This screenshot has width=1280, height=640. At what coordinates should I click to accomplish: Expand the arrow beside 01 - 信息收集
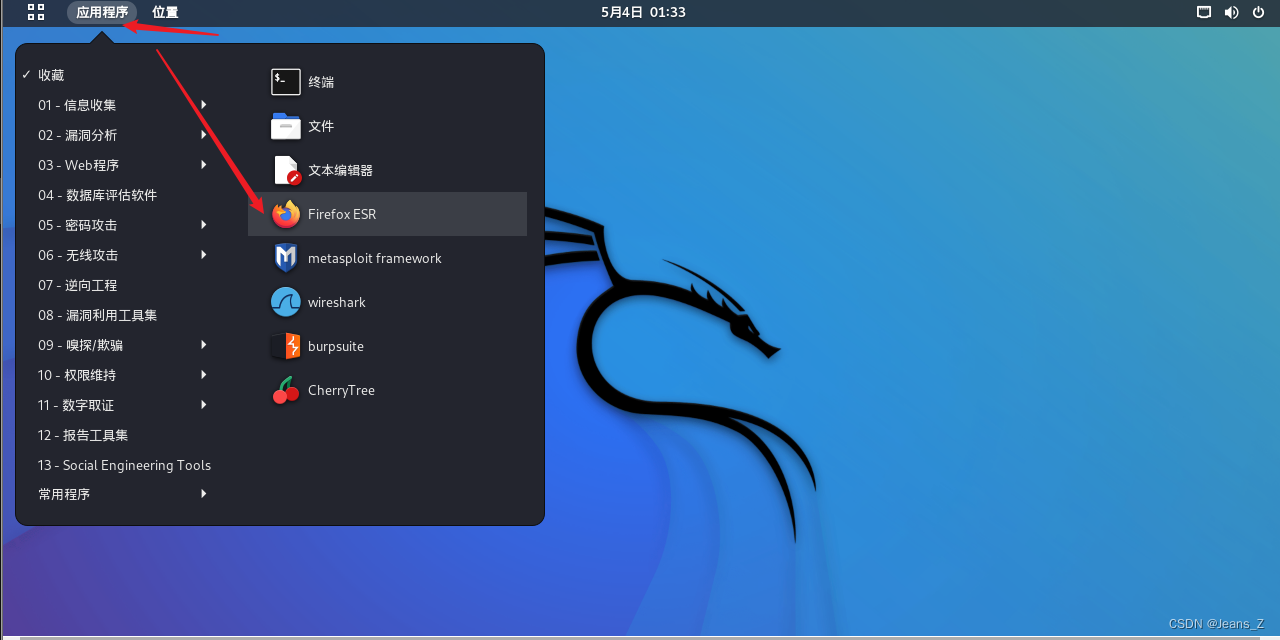(204, 105)
